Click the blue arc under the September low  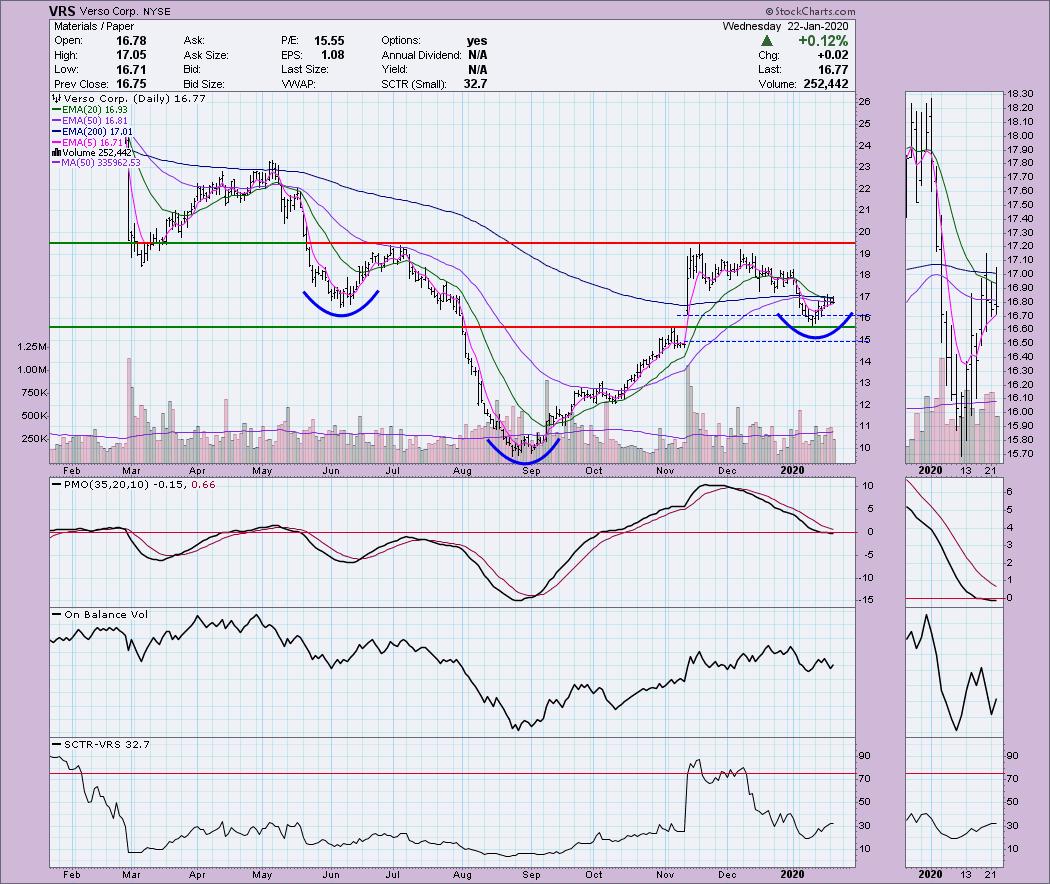coord(523,452)
